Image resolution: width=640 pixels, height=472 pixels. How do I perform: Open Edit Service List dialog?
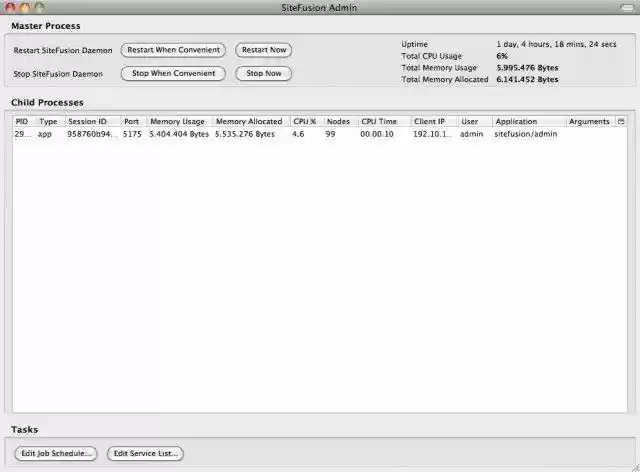(x=145, y=453)
